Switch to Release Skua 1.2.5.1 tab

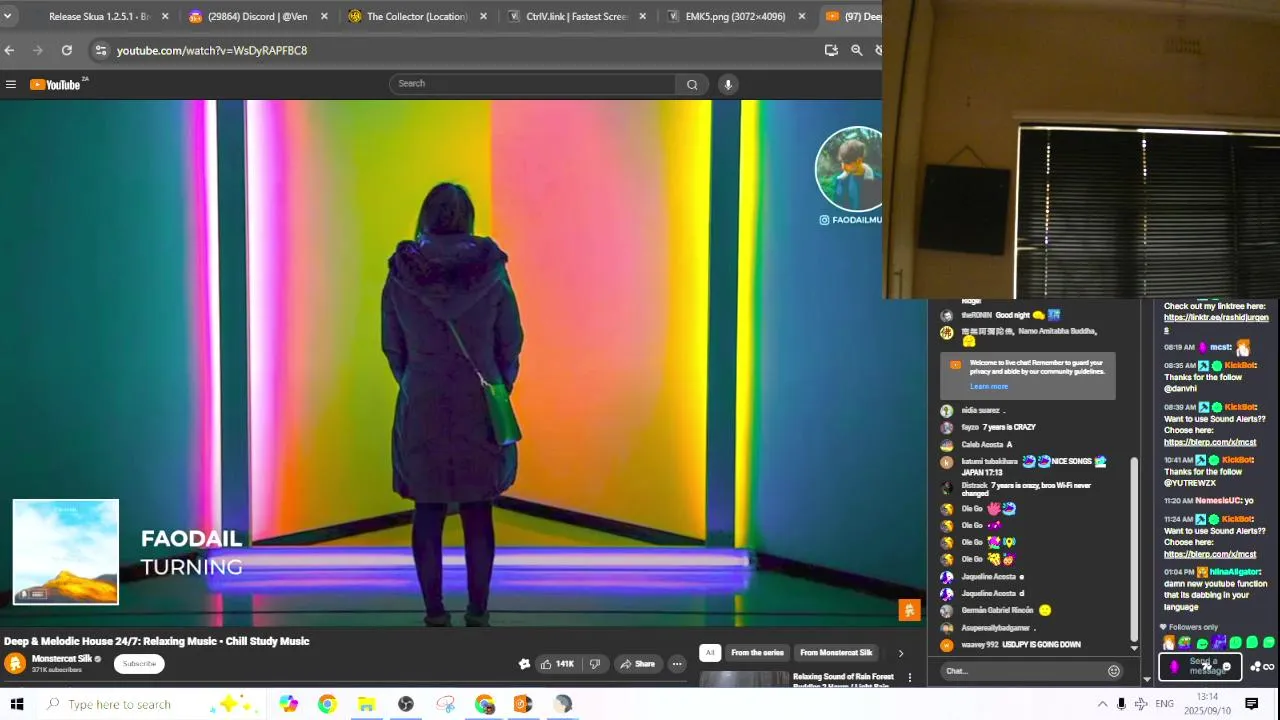[x=98, y=16]
